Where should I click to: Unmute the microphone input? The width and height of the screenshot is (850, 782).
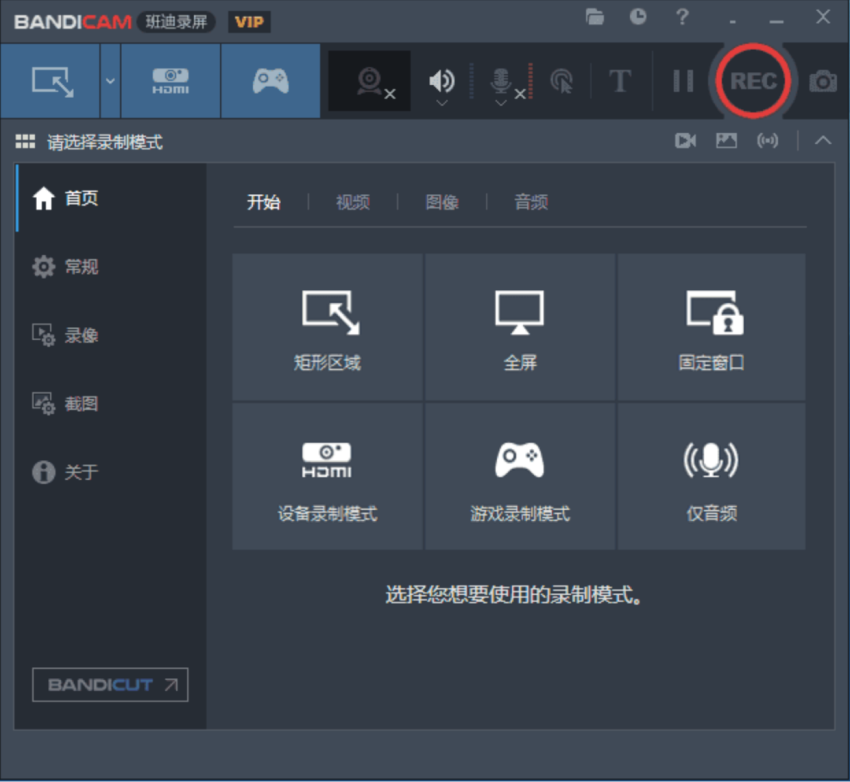coord(502,82)
